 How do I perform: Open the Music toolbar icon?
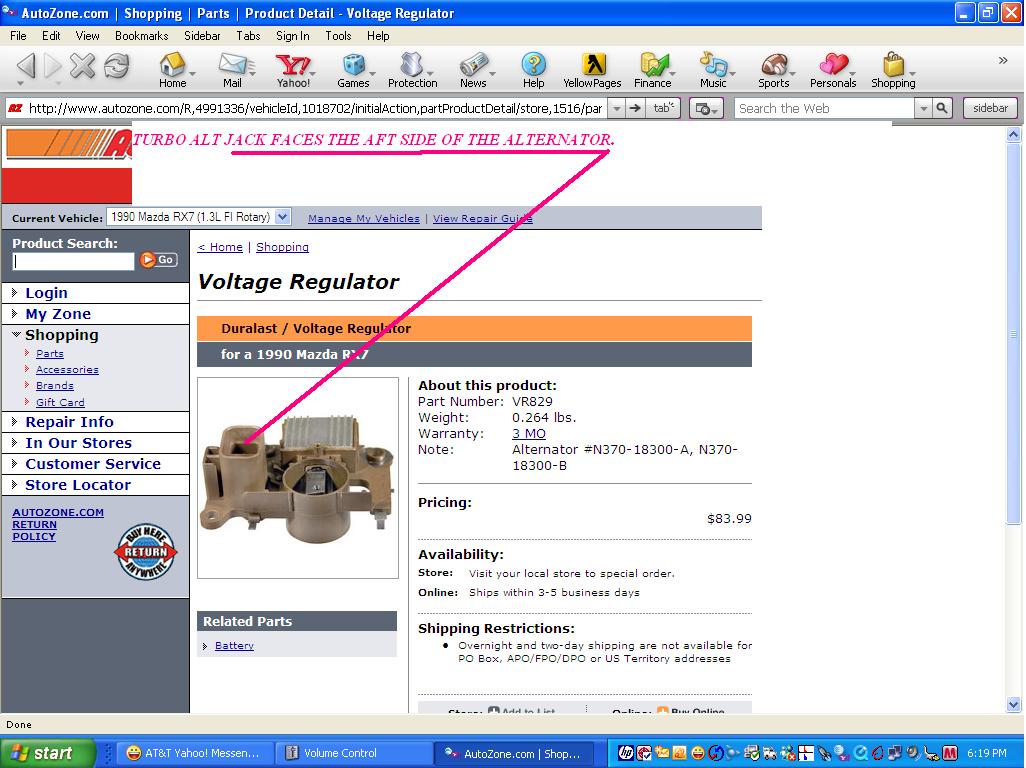[x=712, y=67]
